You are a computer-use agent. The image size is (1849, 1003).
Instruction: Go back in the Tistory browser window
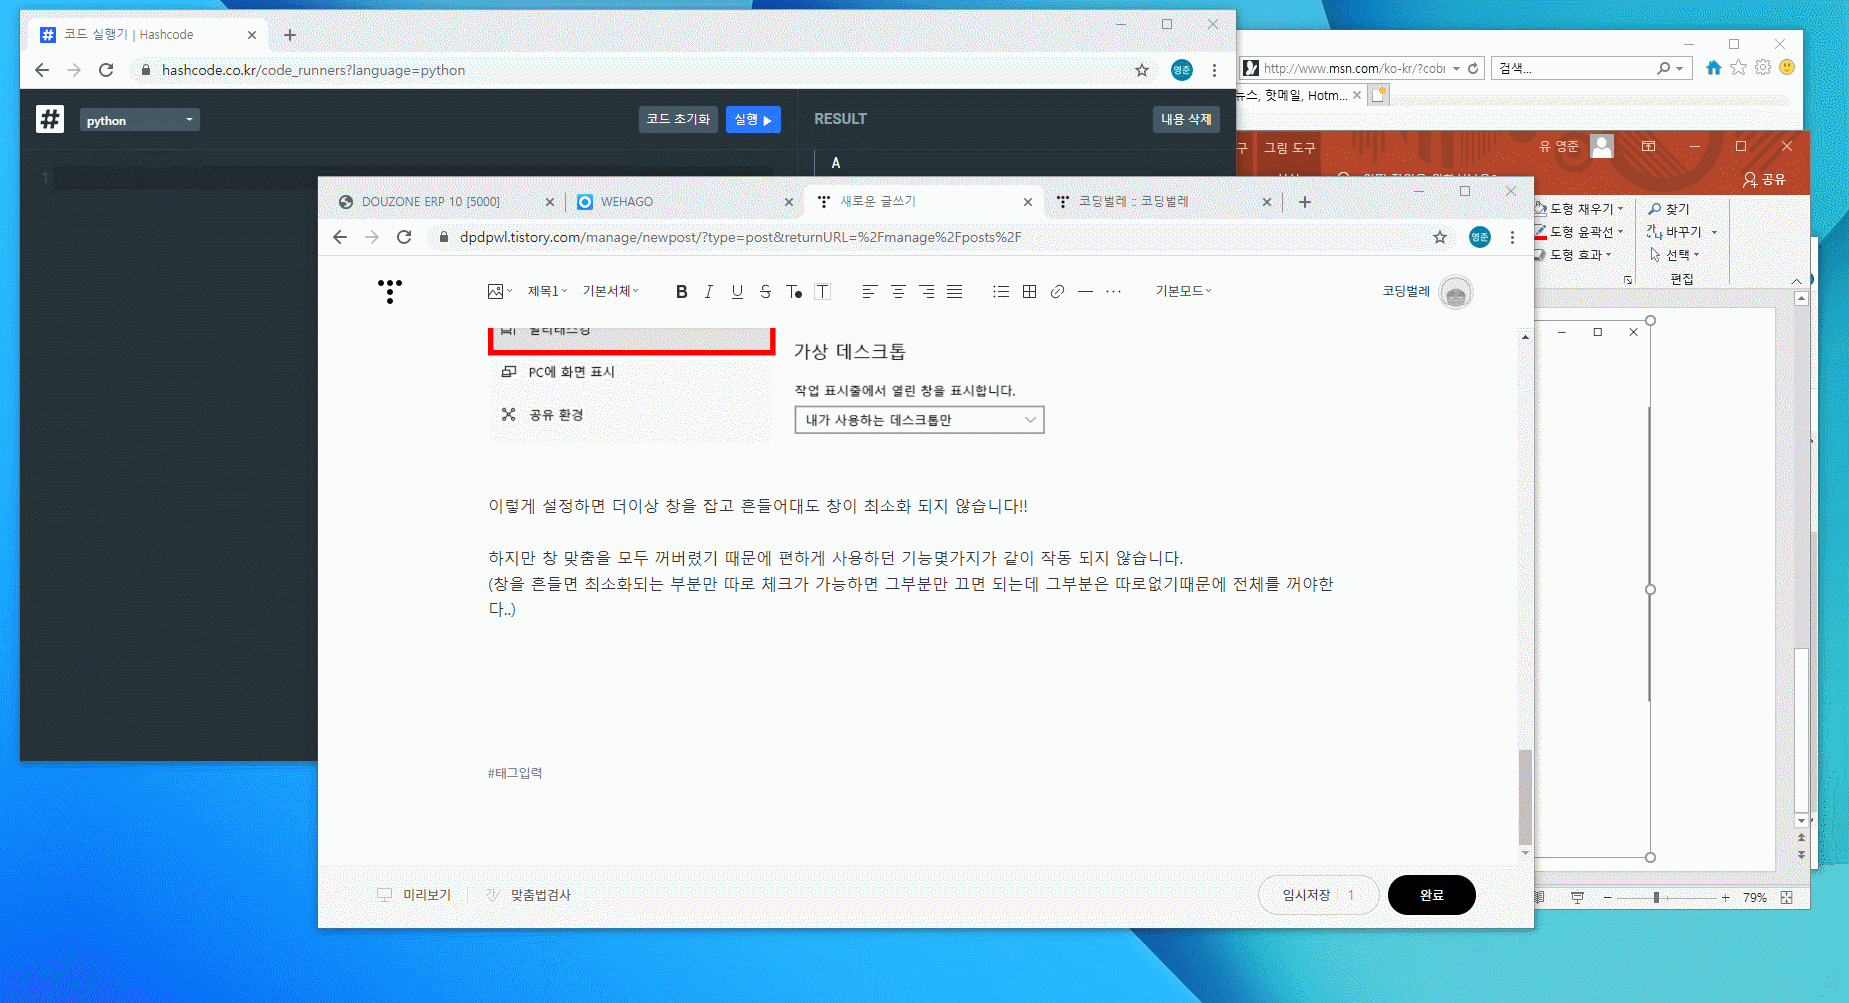pyautogui.click(x=340, y=237)
